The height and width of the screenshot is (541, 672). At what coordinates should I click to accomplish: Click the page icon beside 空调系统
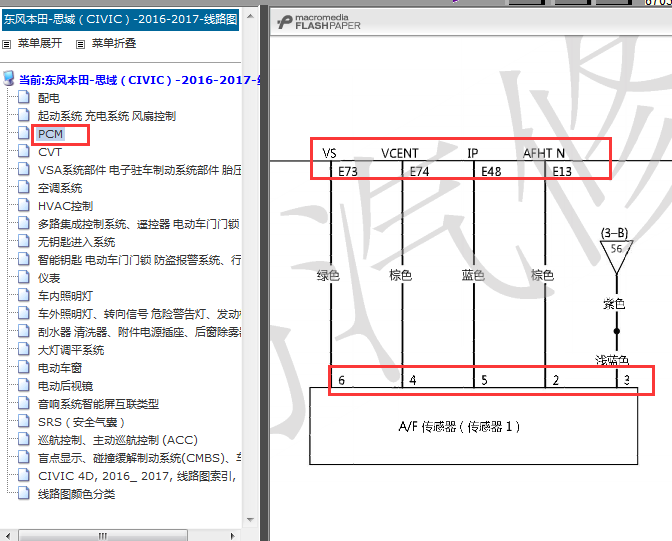[24, 187]
